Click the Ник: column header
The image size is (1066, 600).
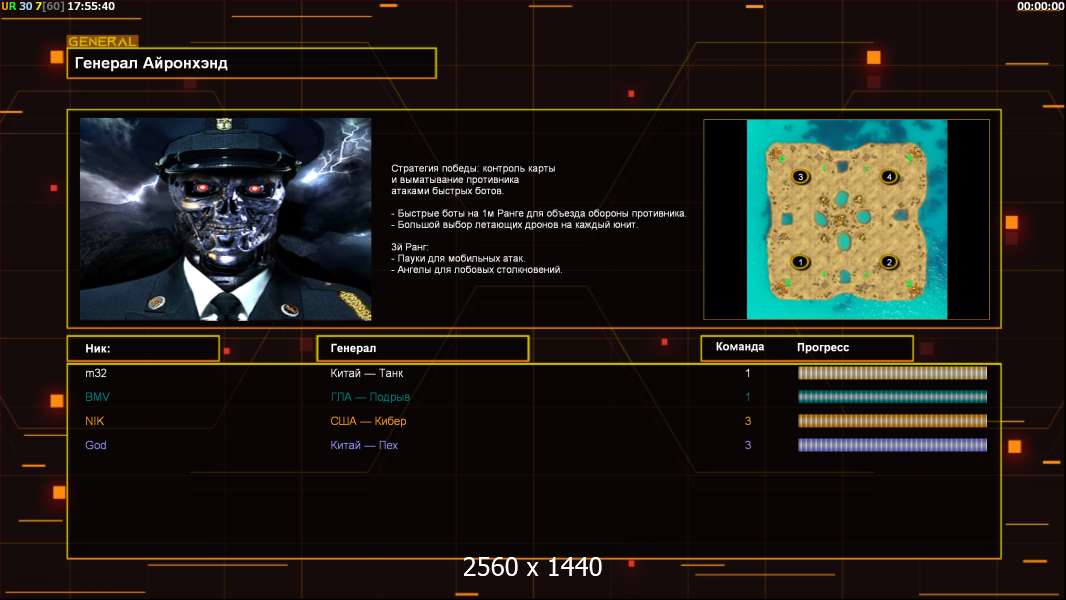(x=143, y=349)
